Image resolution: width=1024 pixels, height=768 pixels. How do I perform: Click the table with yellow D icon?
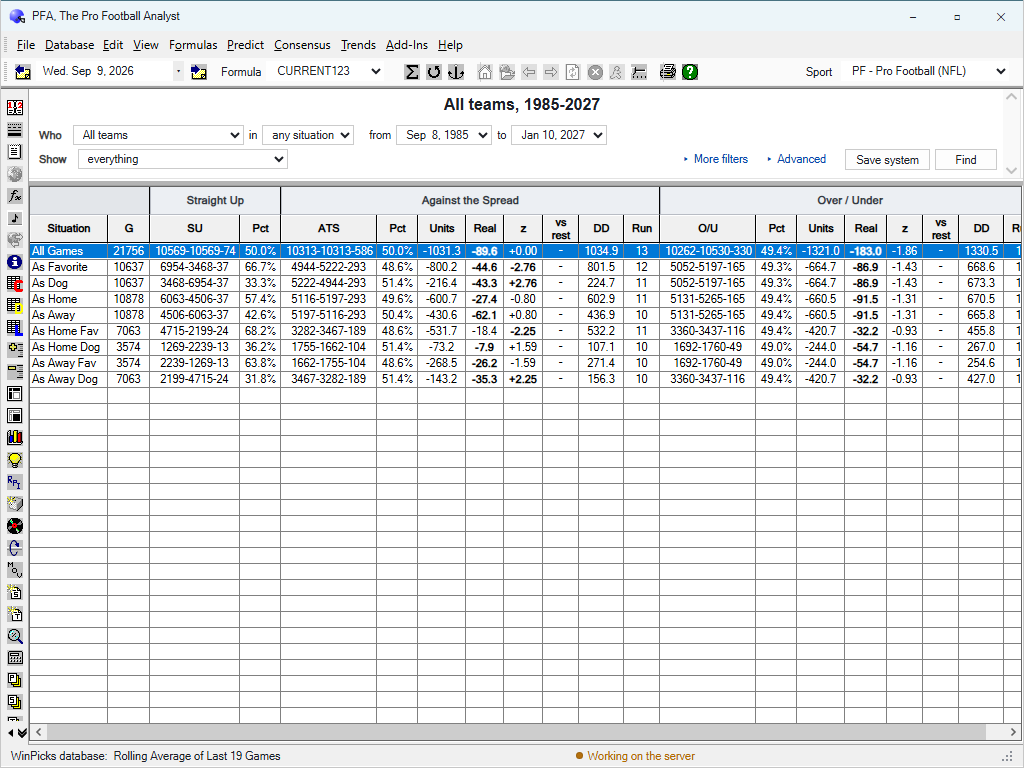14,306
